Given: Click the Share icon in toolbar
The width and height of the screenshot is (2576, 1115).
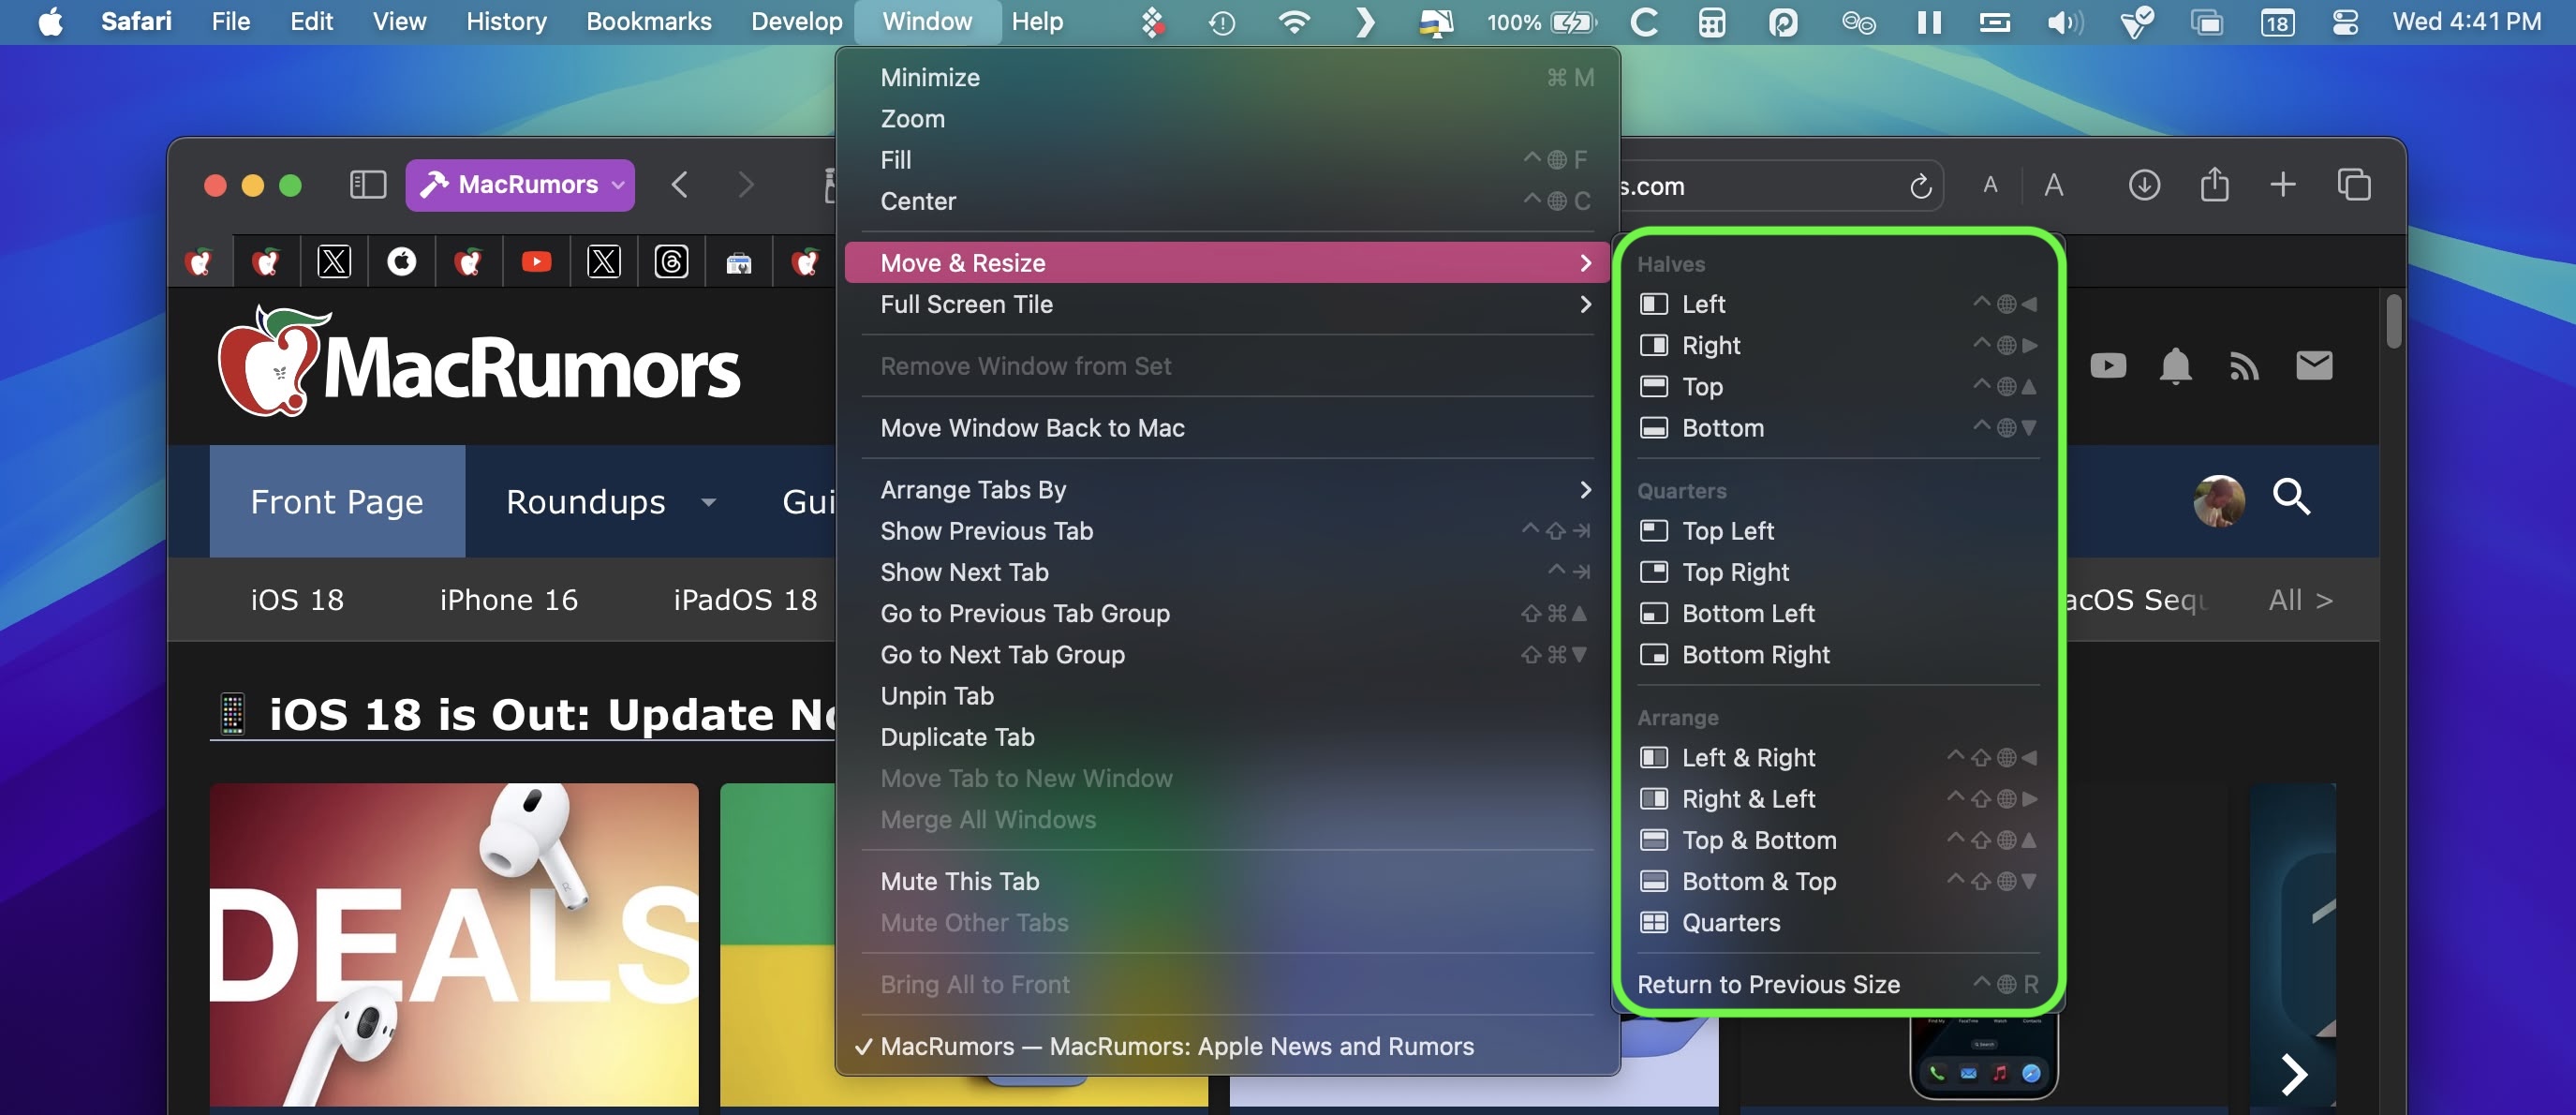Looking at the screenshot, I should (x=2214, y=184).
